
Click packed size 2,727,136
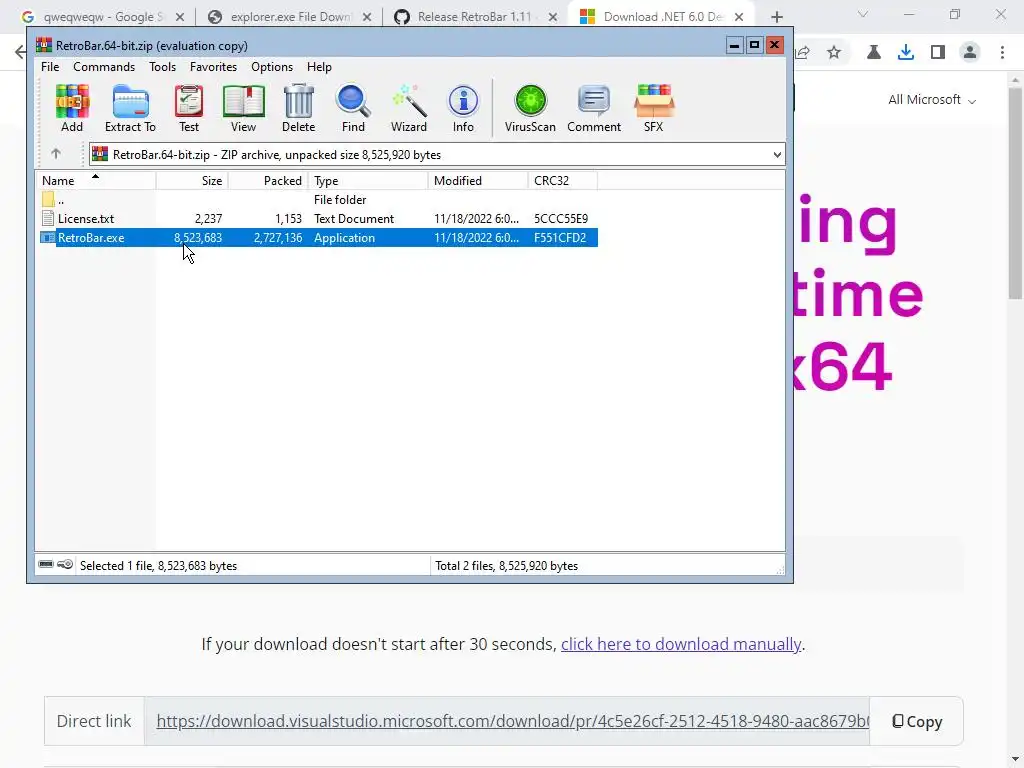click(x=278, y=238)
